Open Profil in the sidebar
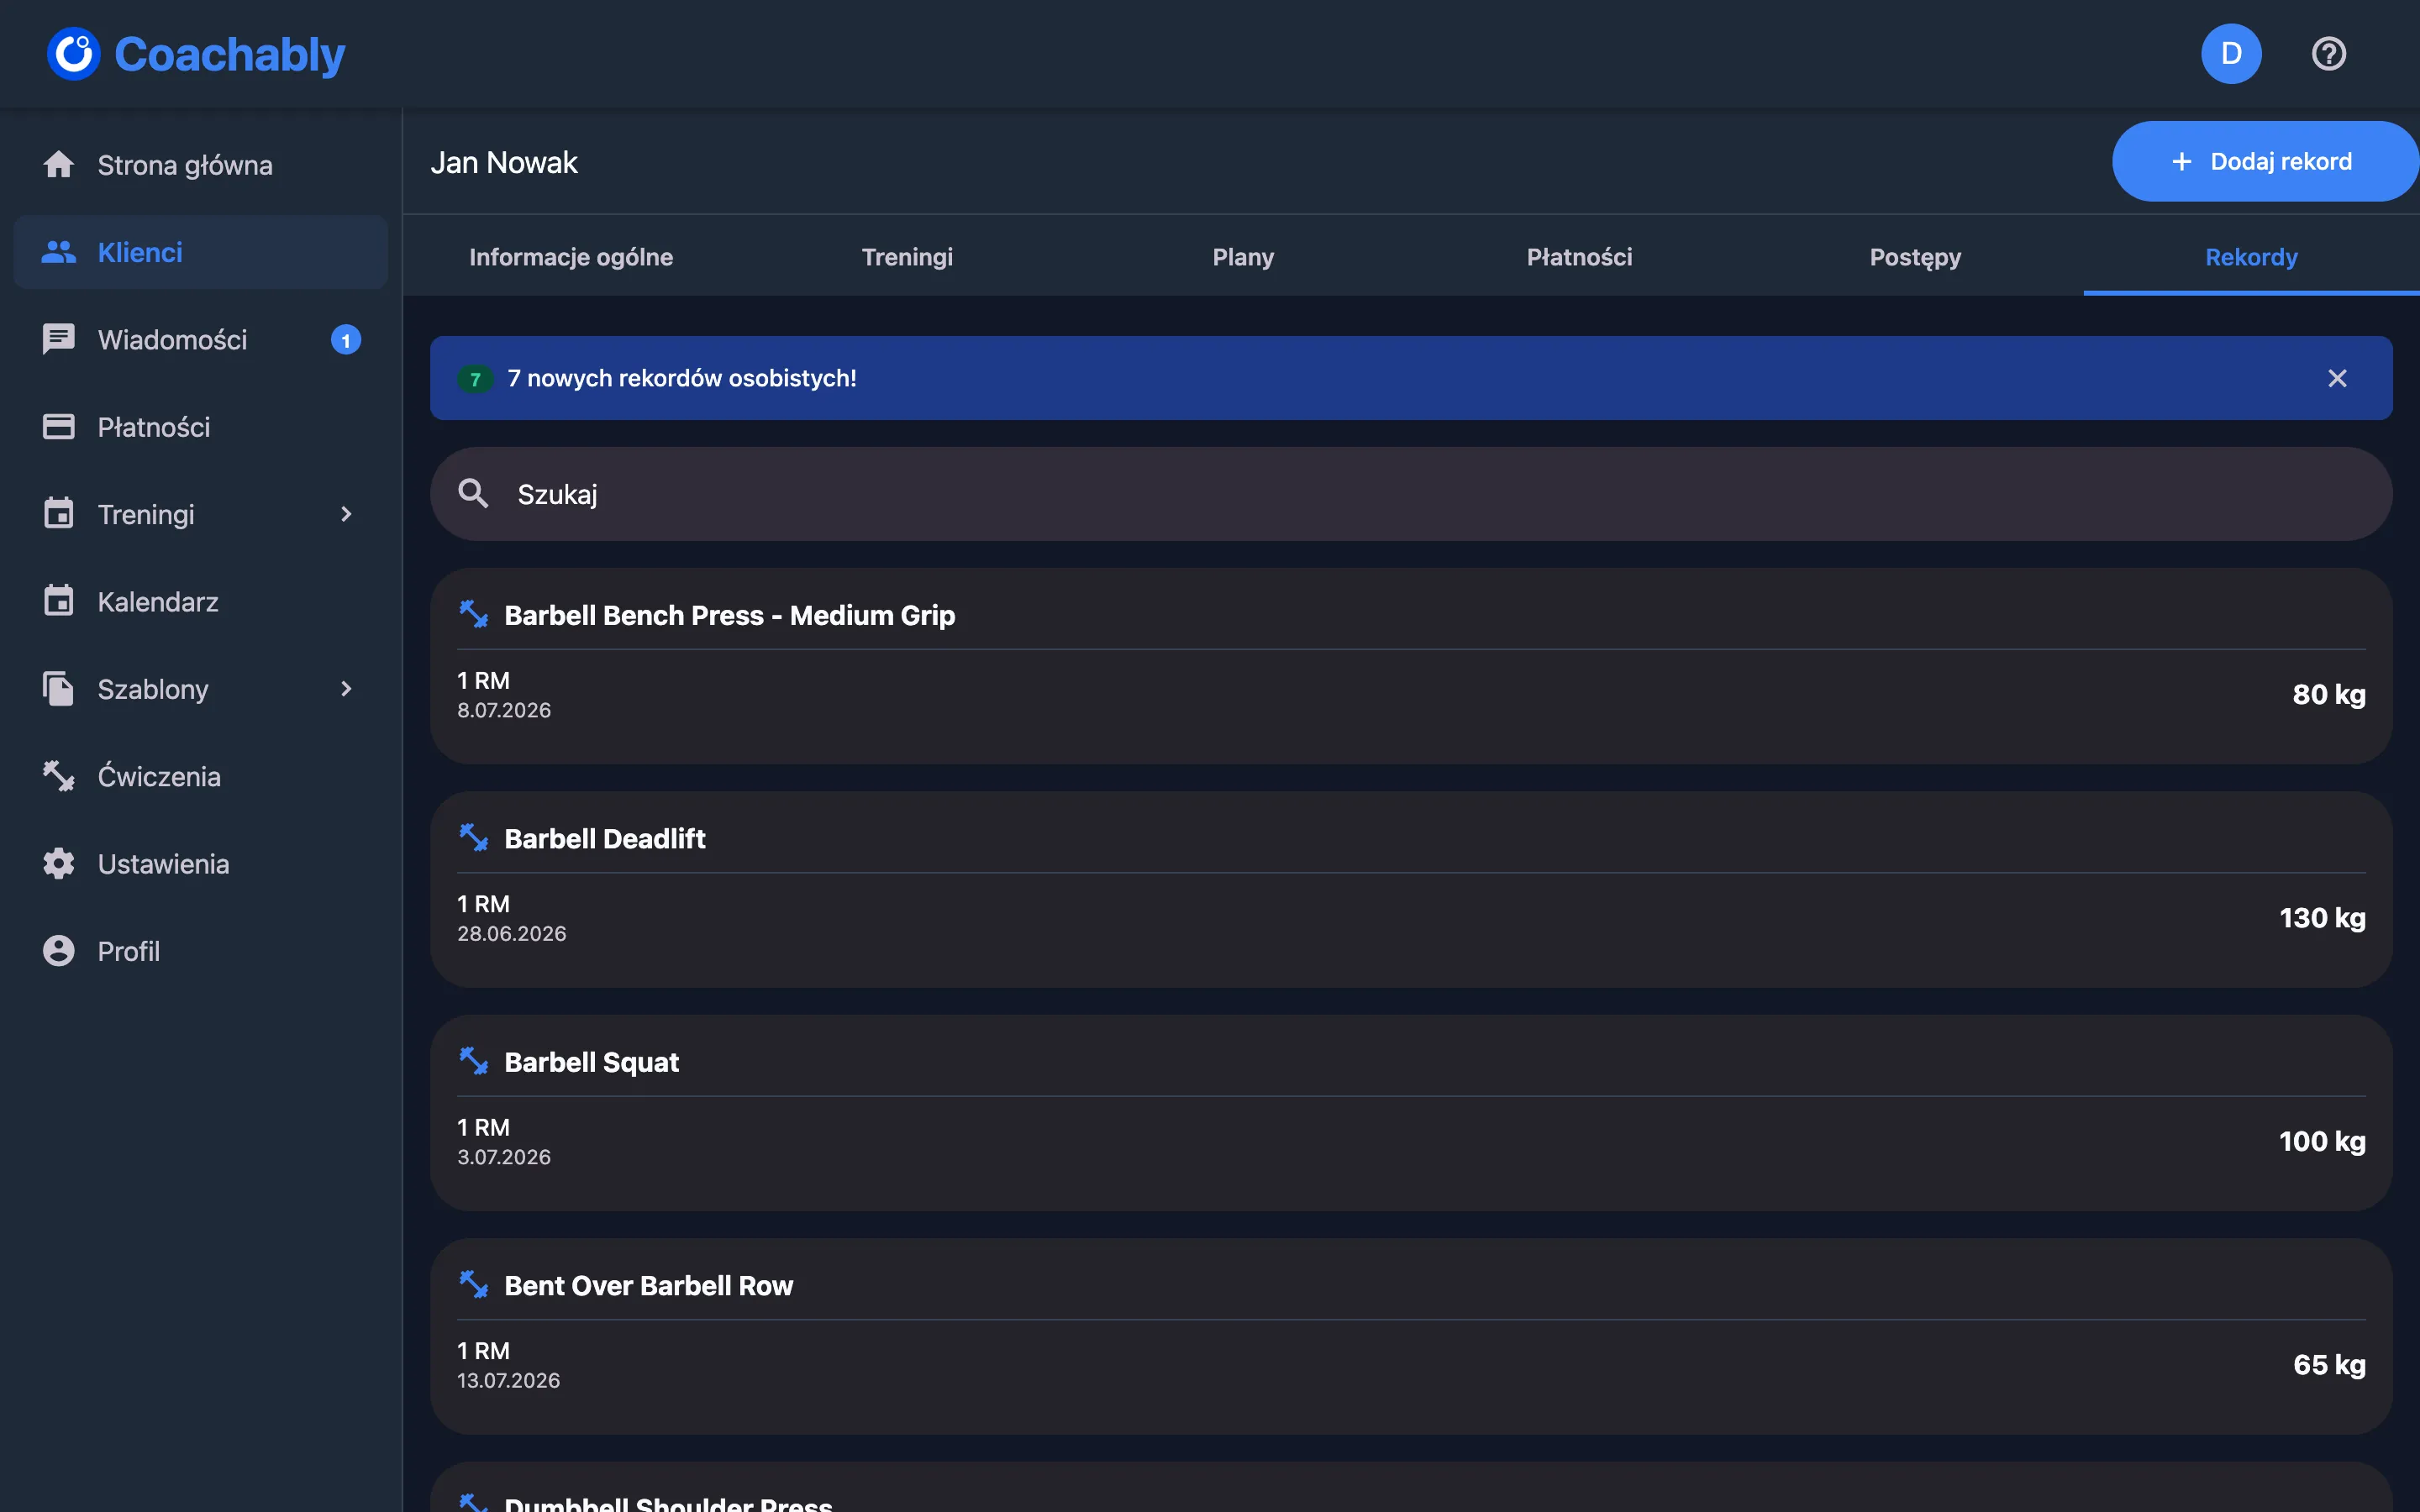 coord(201,951)
